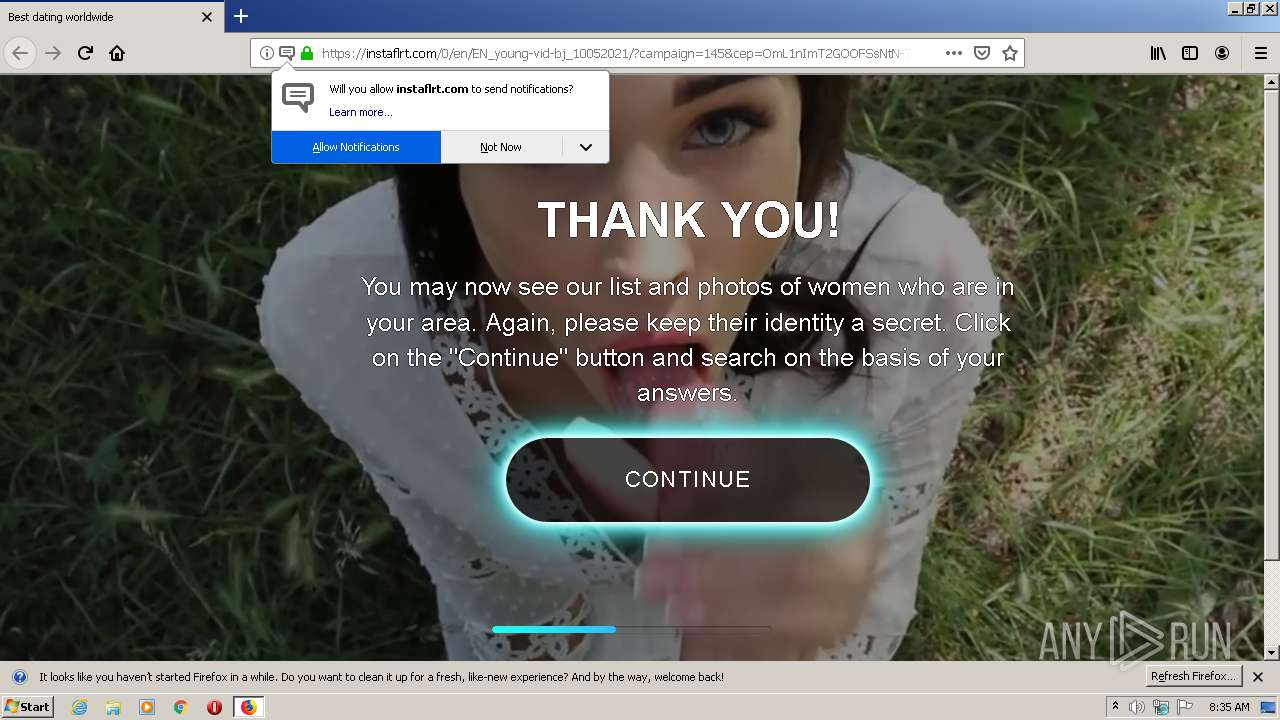Show hidden system tray icons

click(x=1115, y=707)
